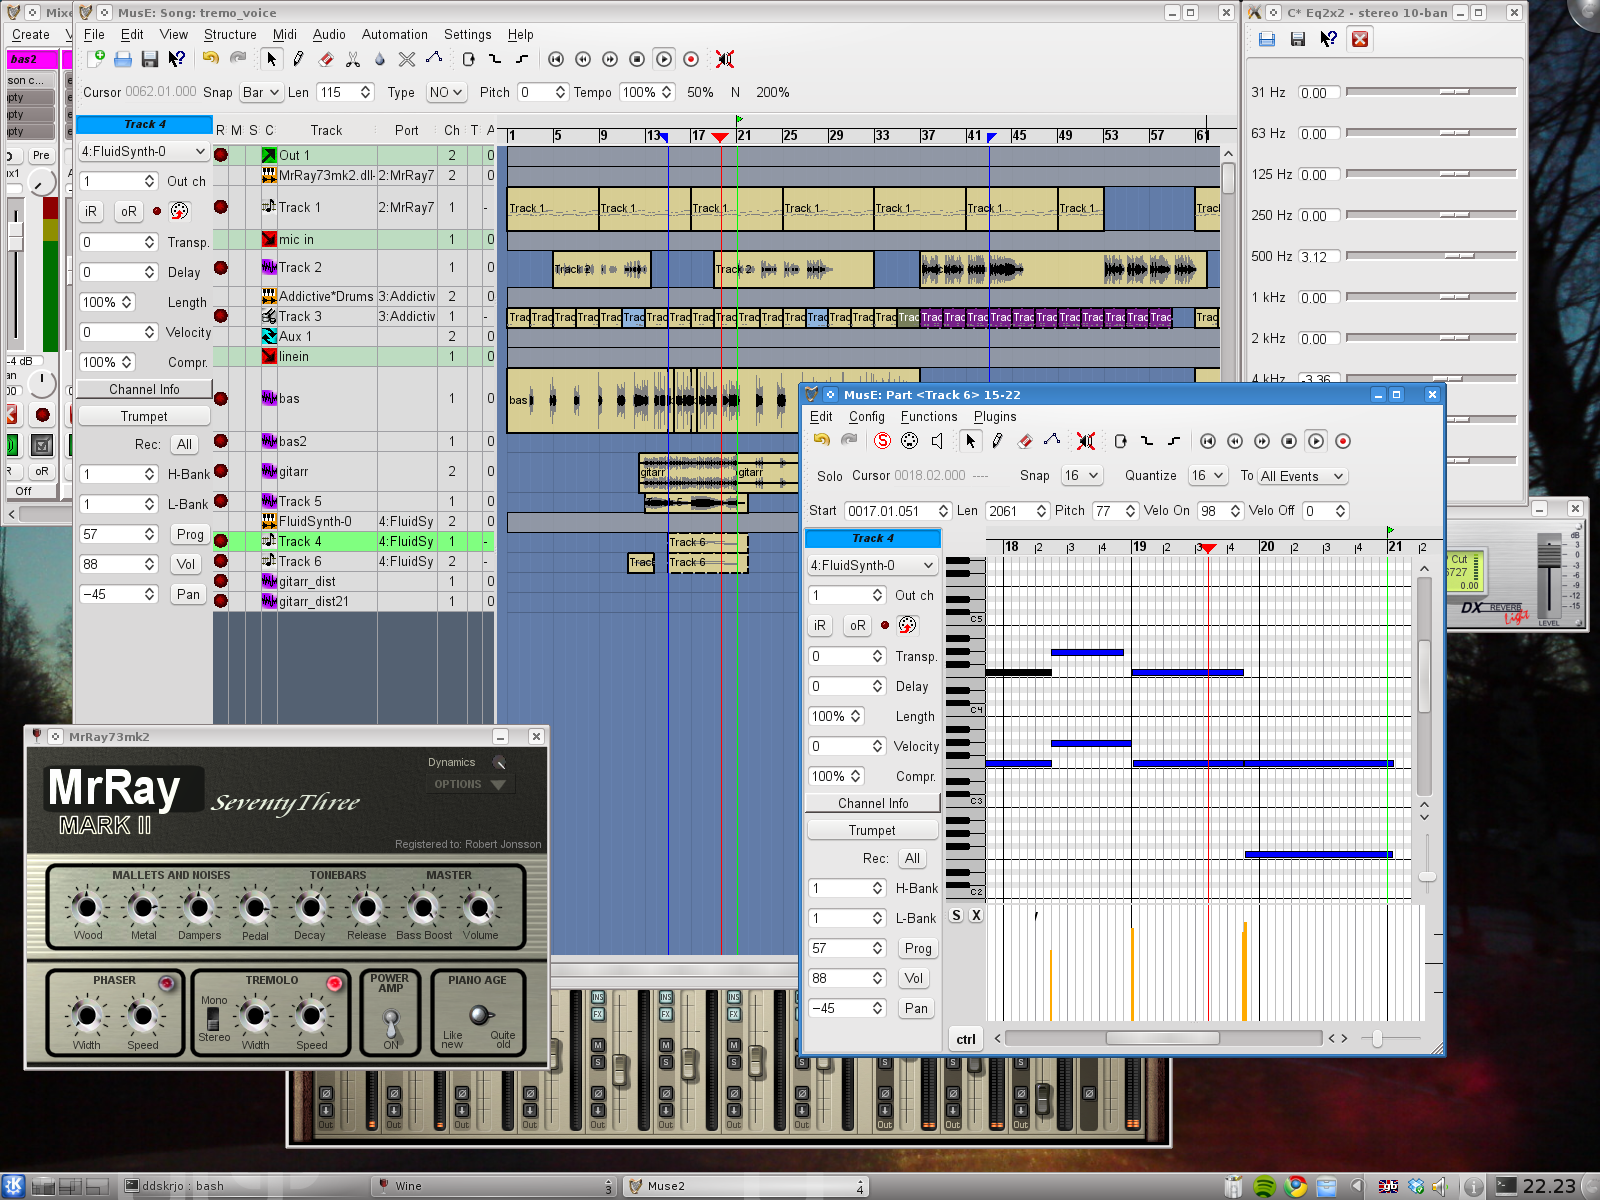Toggle record arm on Track 2
This screenshot has width=1600, height=1200.
221,268
